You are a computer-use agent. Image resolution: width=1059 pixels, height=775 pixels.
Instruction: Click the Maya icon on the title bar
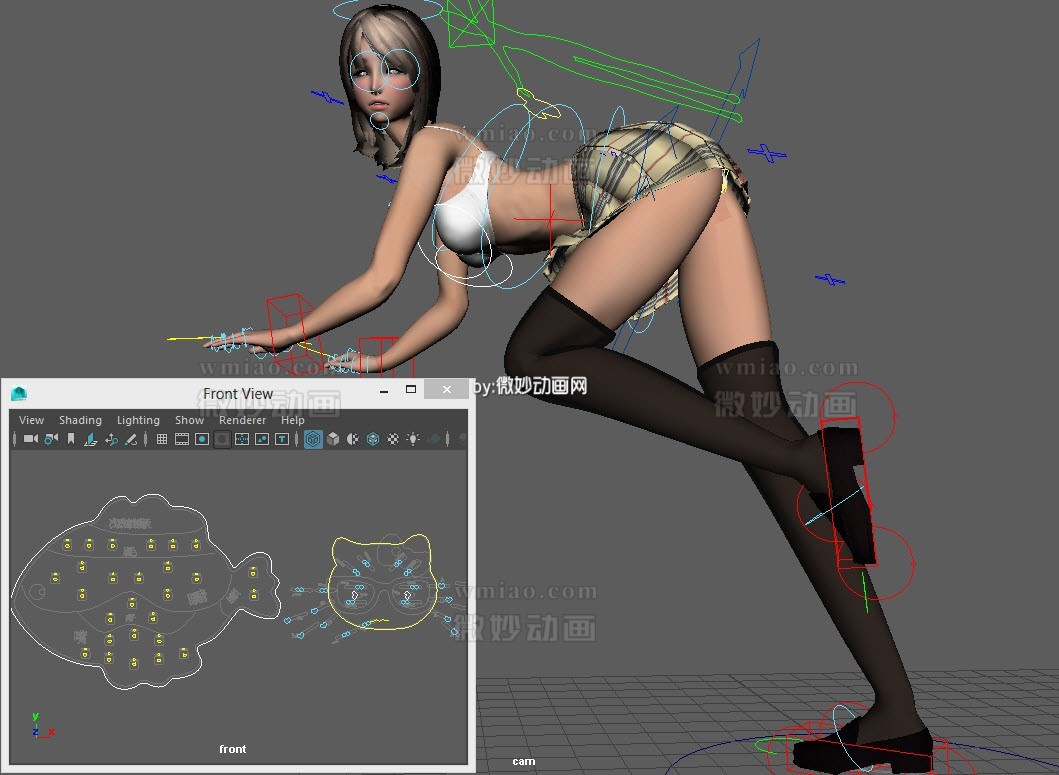pyautogui.click(x=18, y=394)
